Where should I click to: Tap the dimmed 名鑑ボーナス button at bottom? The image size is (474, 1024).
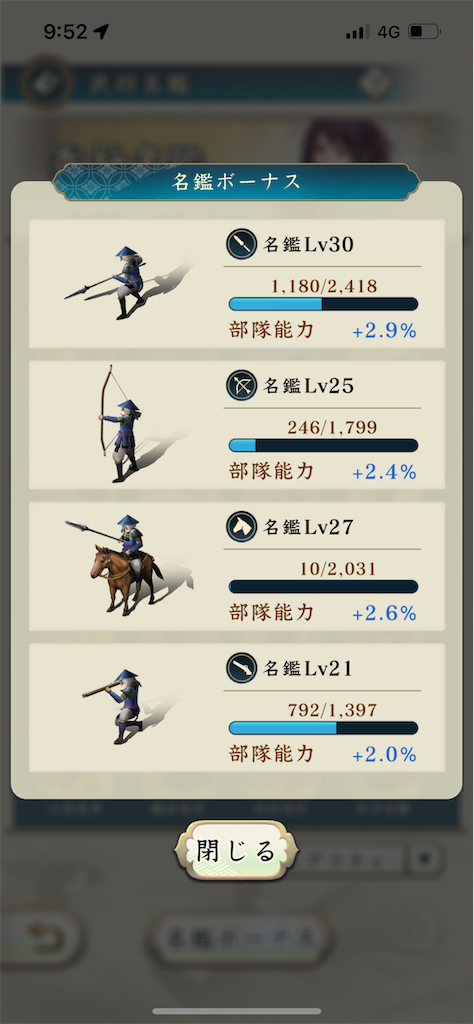(240, 938)
